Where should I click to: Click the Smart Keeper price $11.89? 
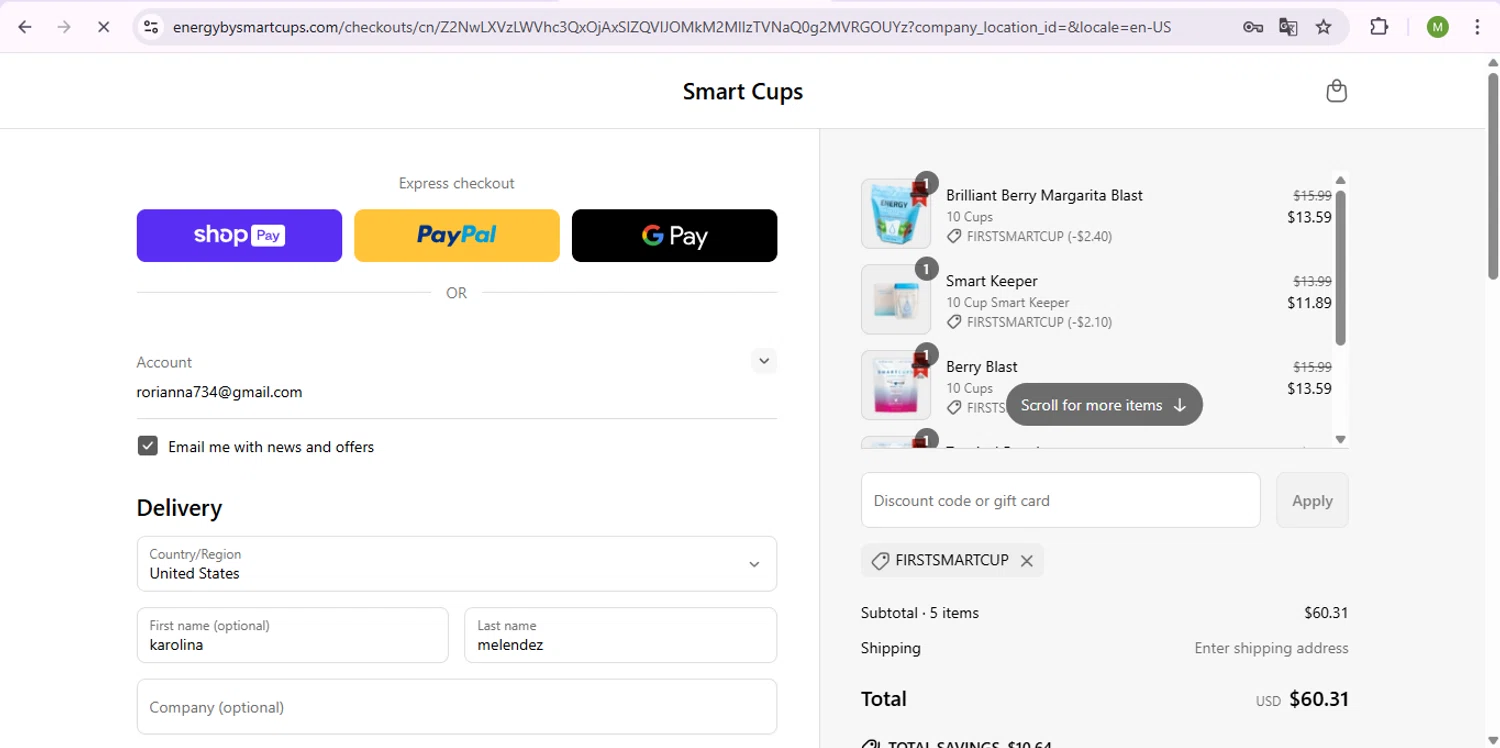[1309, 303]
